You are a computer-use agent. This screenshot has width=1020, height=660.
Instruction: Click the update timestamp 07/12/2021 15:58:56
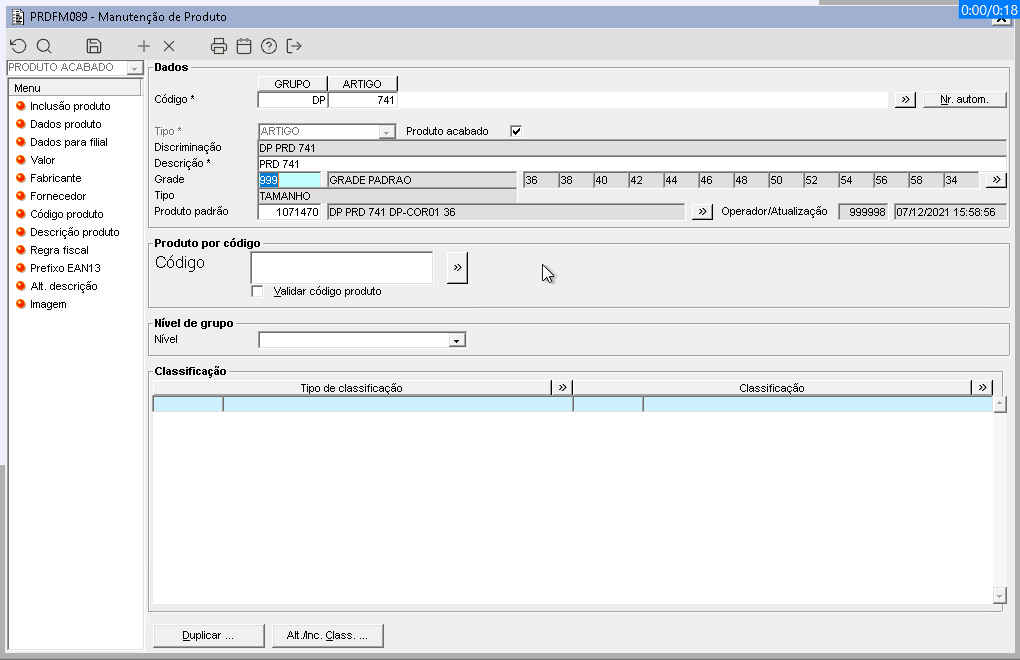[x=950, y=212]
